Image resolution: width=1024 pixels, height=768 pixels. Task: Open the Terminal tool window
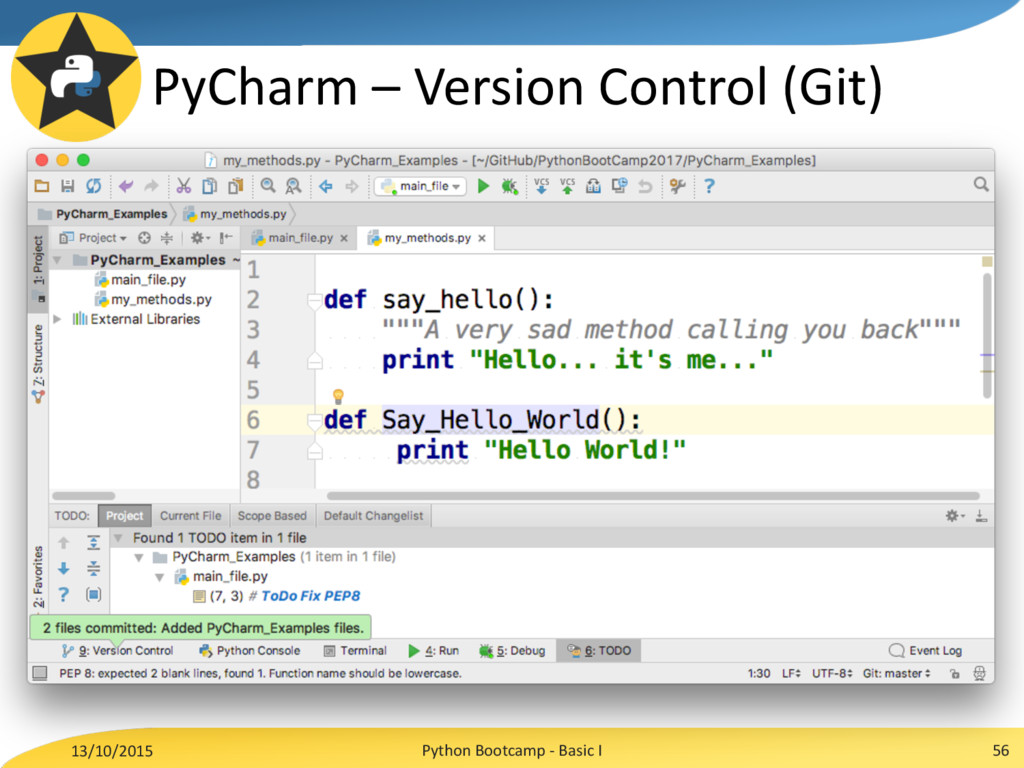click(355, 651)
